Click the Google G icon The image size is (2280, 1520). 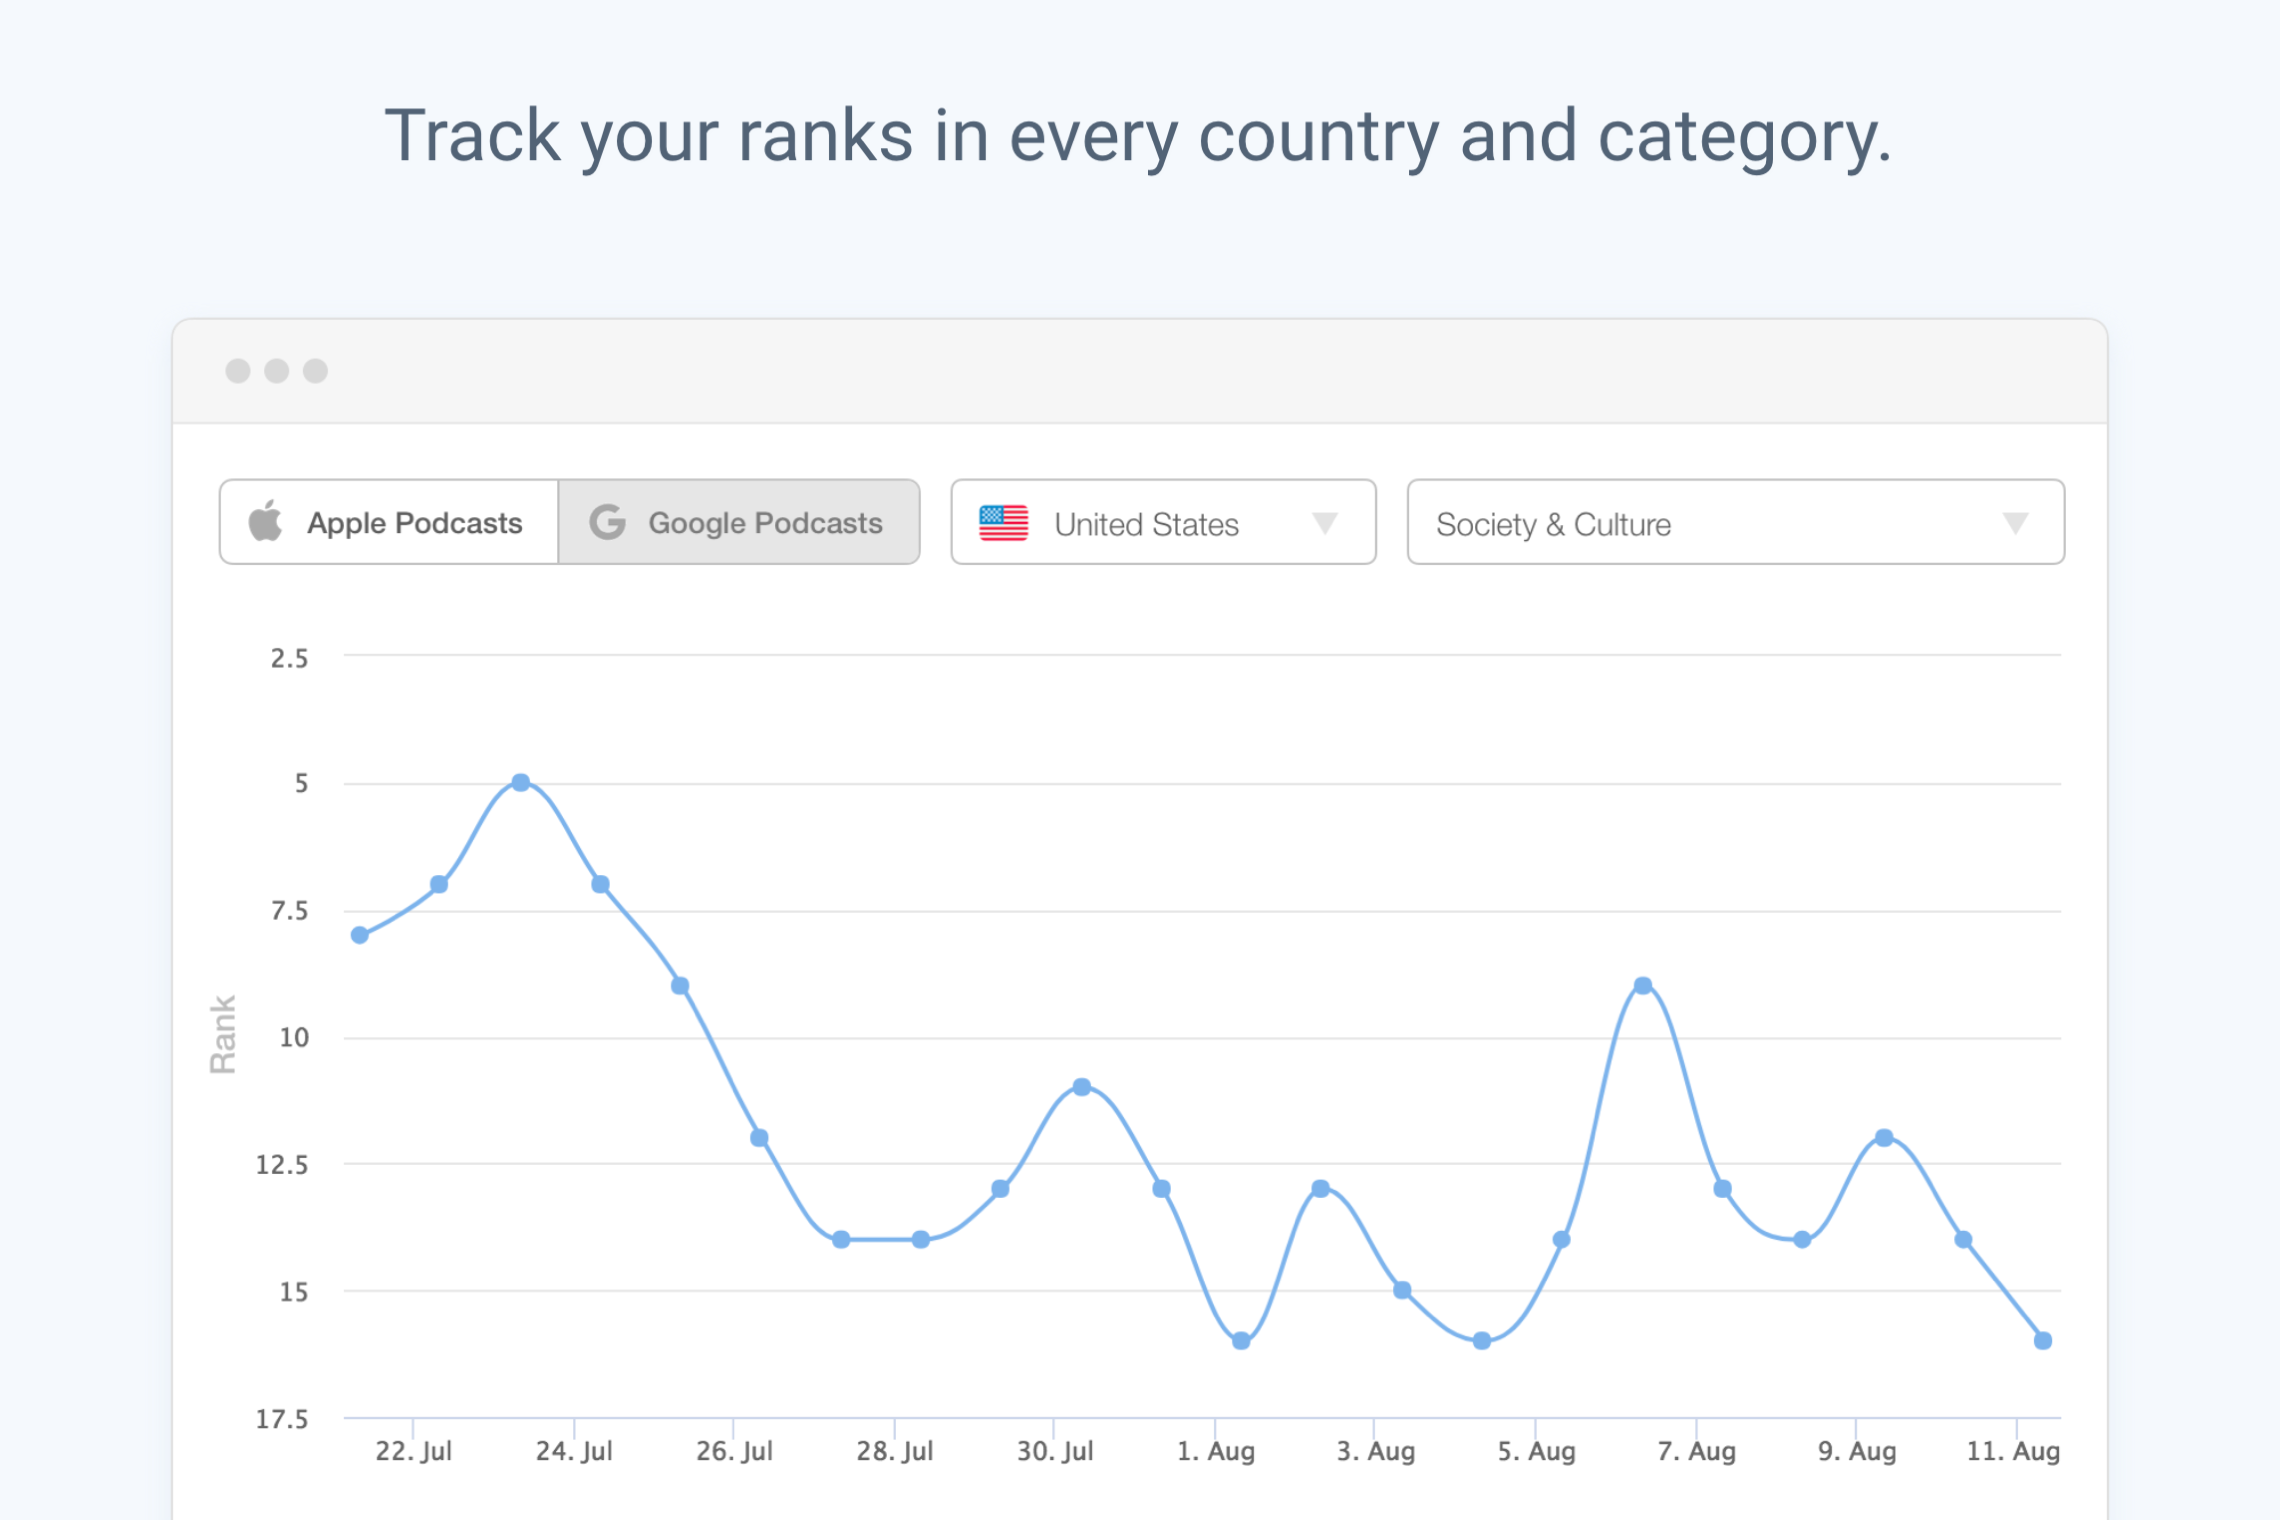pos(607,522)
